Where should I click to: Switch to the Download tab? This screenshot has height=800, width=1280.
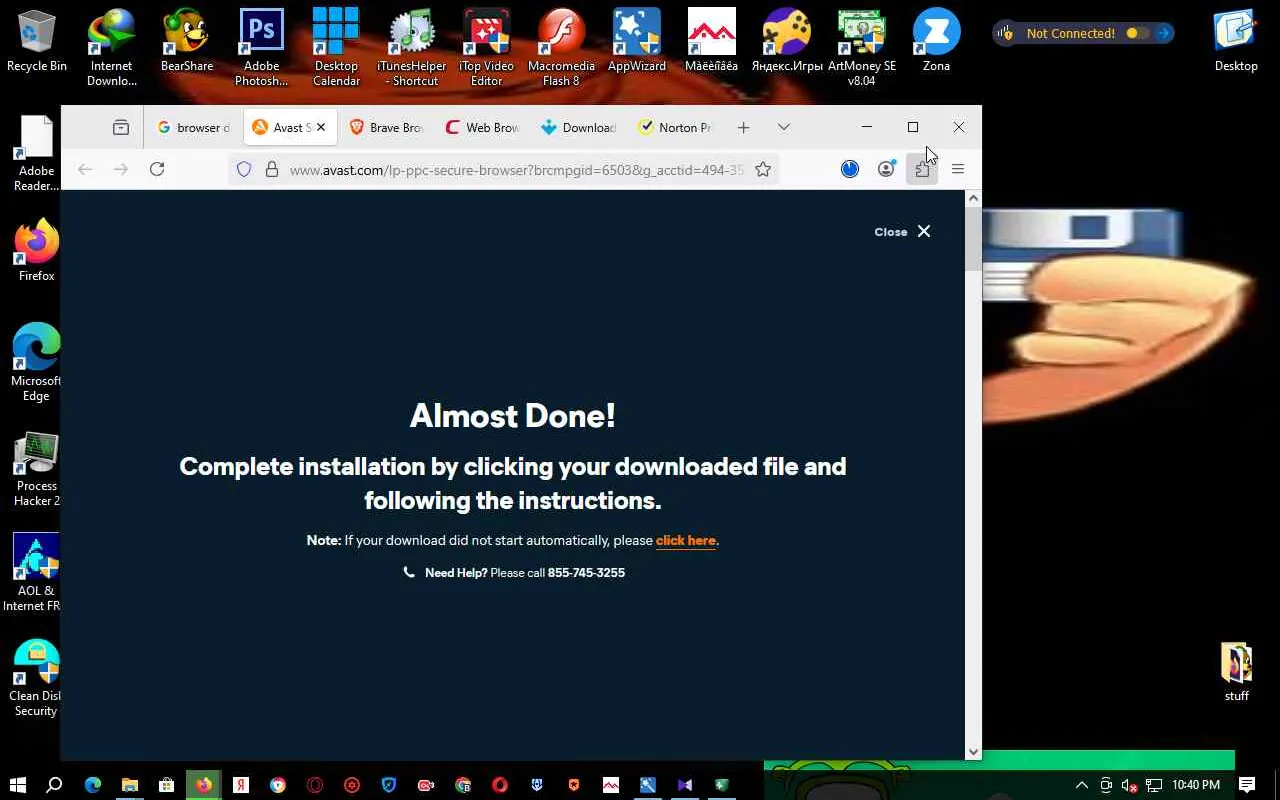point(578,127)
